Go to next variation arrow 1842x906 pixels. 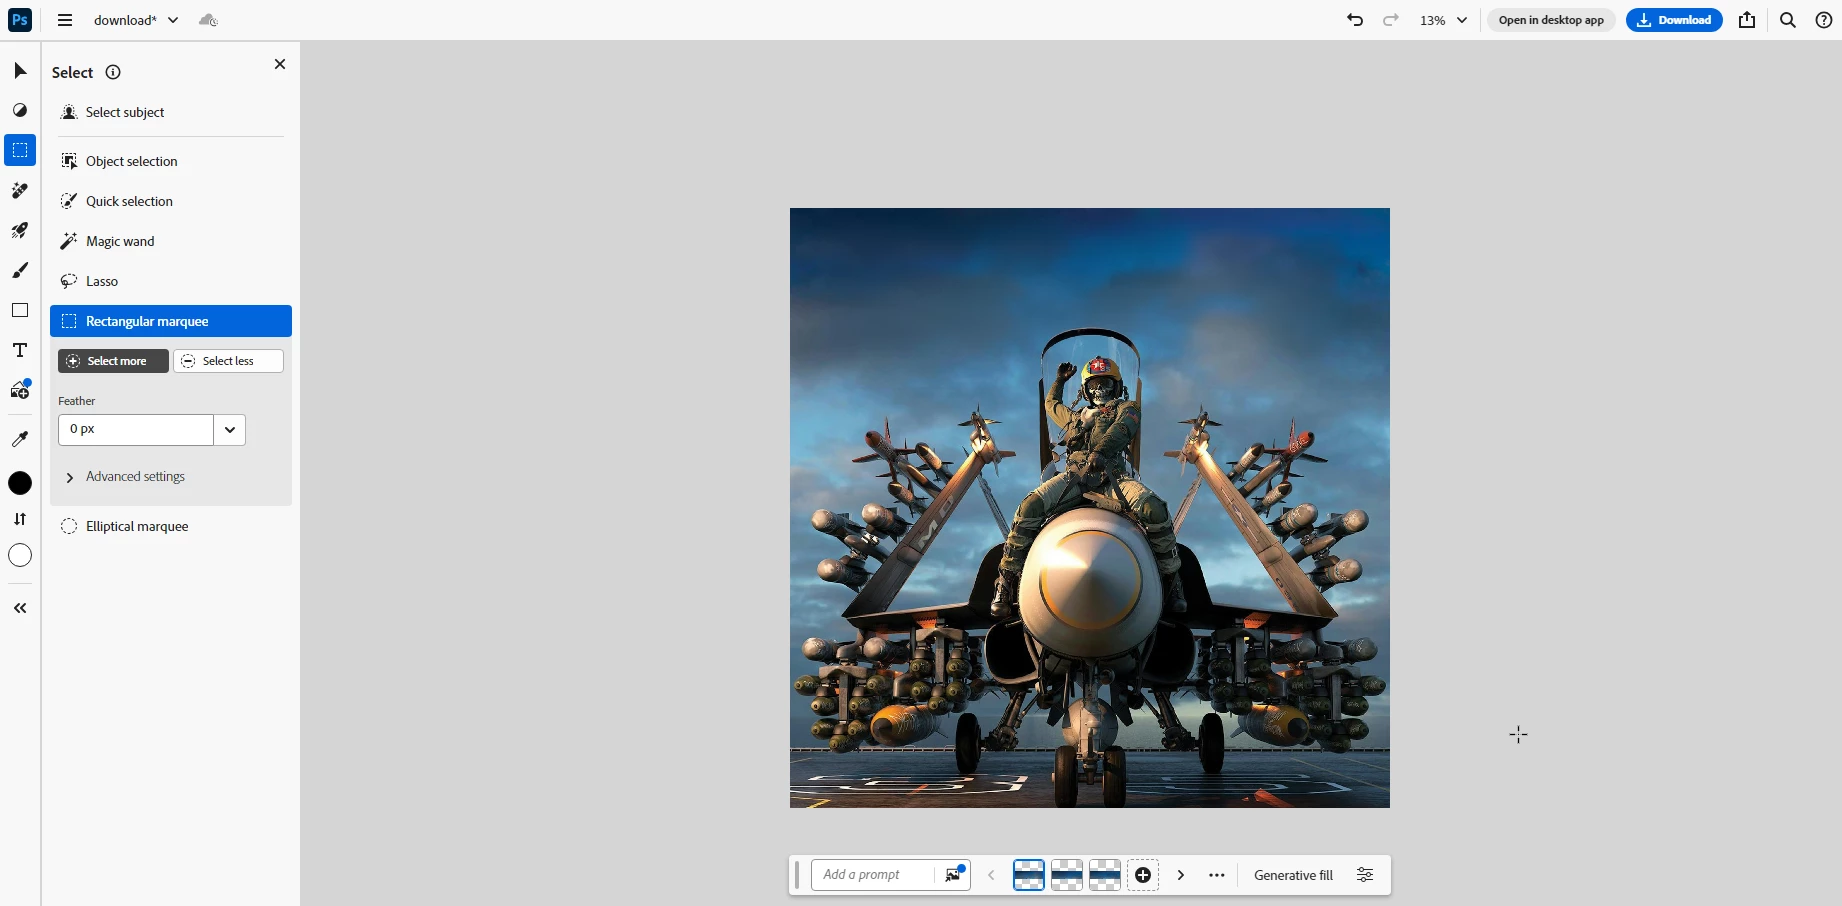pos(1181,875)
